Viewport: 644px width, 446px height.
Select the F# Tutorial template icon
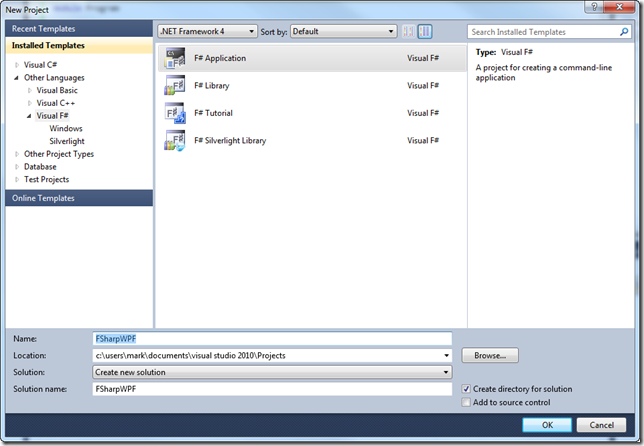tap(175, 113)
